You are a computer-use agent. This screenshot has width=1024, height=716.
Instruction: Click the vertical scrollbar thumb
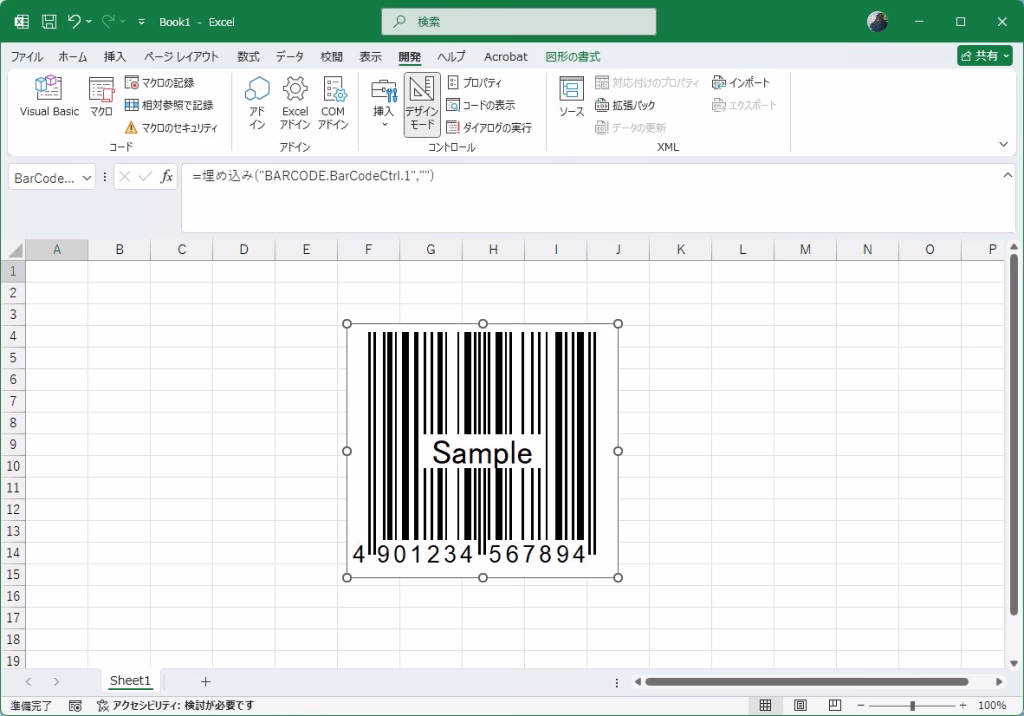pos(1014,435)
